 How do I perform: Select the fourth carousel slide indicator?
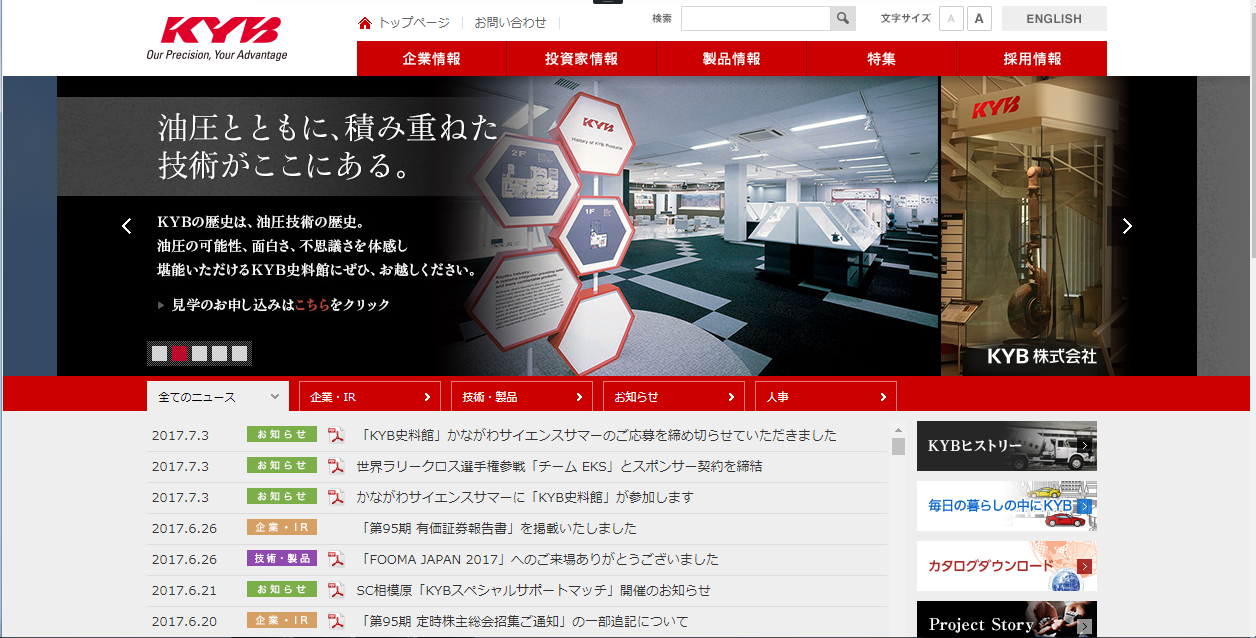click(x=219, y=353)
